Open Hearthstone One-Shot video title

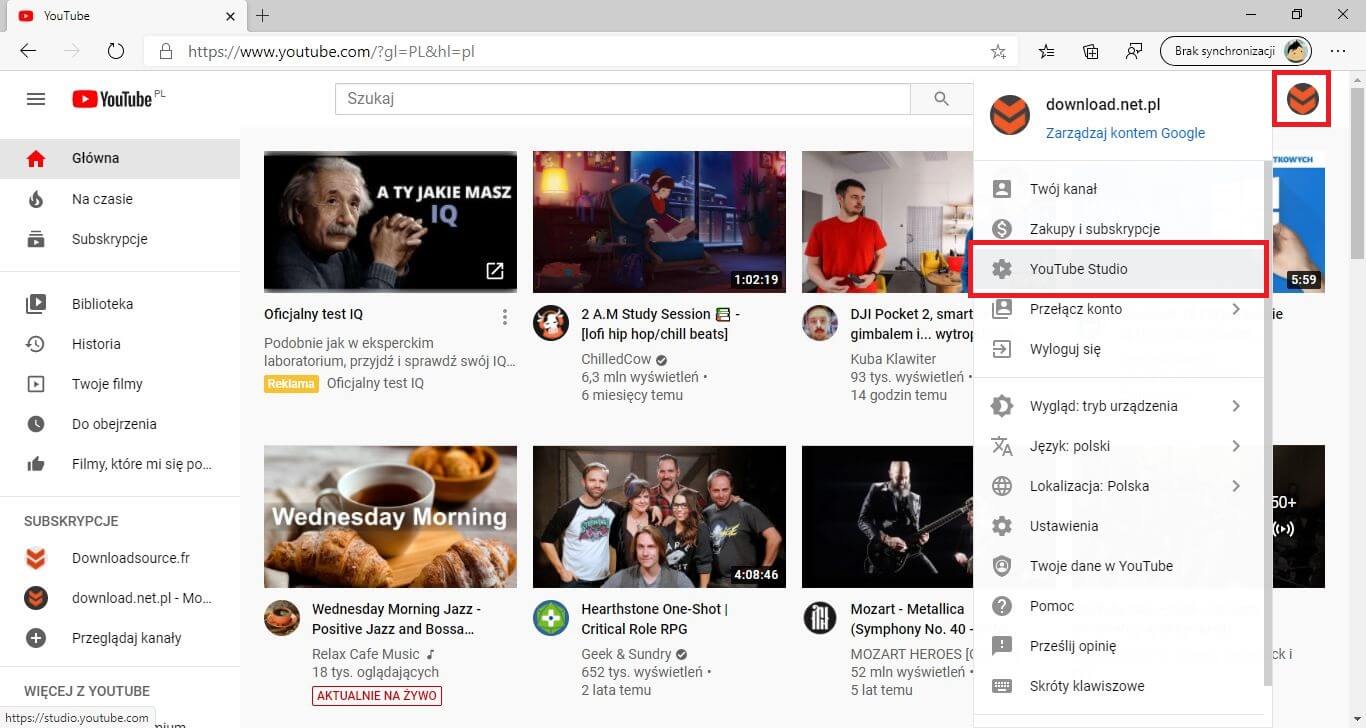click(x=655, y=619)
